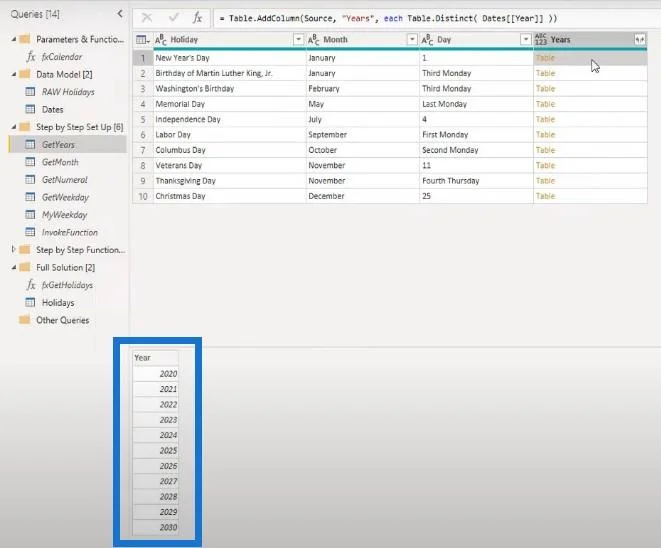Open the InvokeFunction query
661x548 pixels.
click(70, 233)
